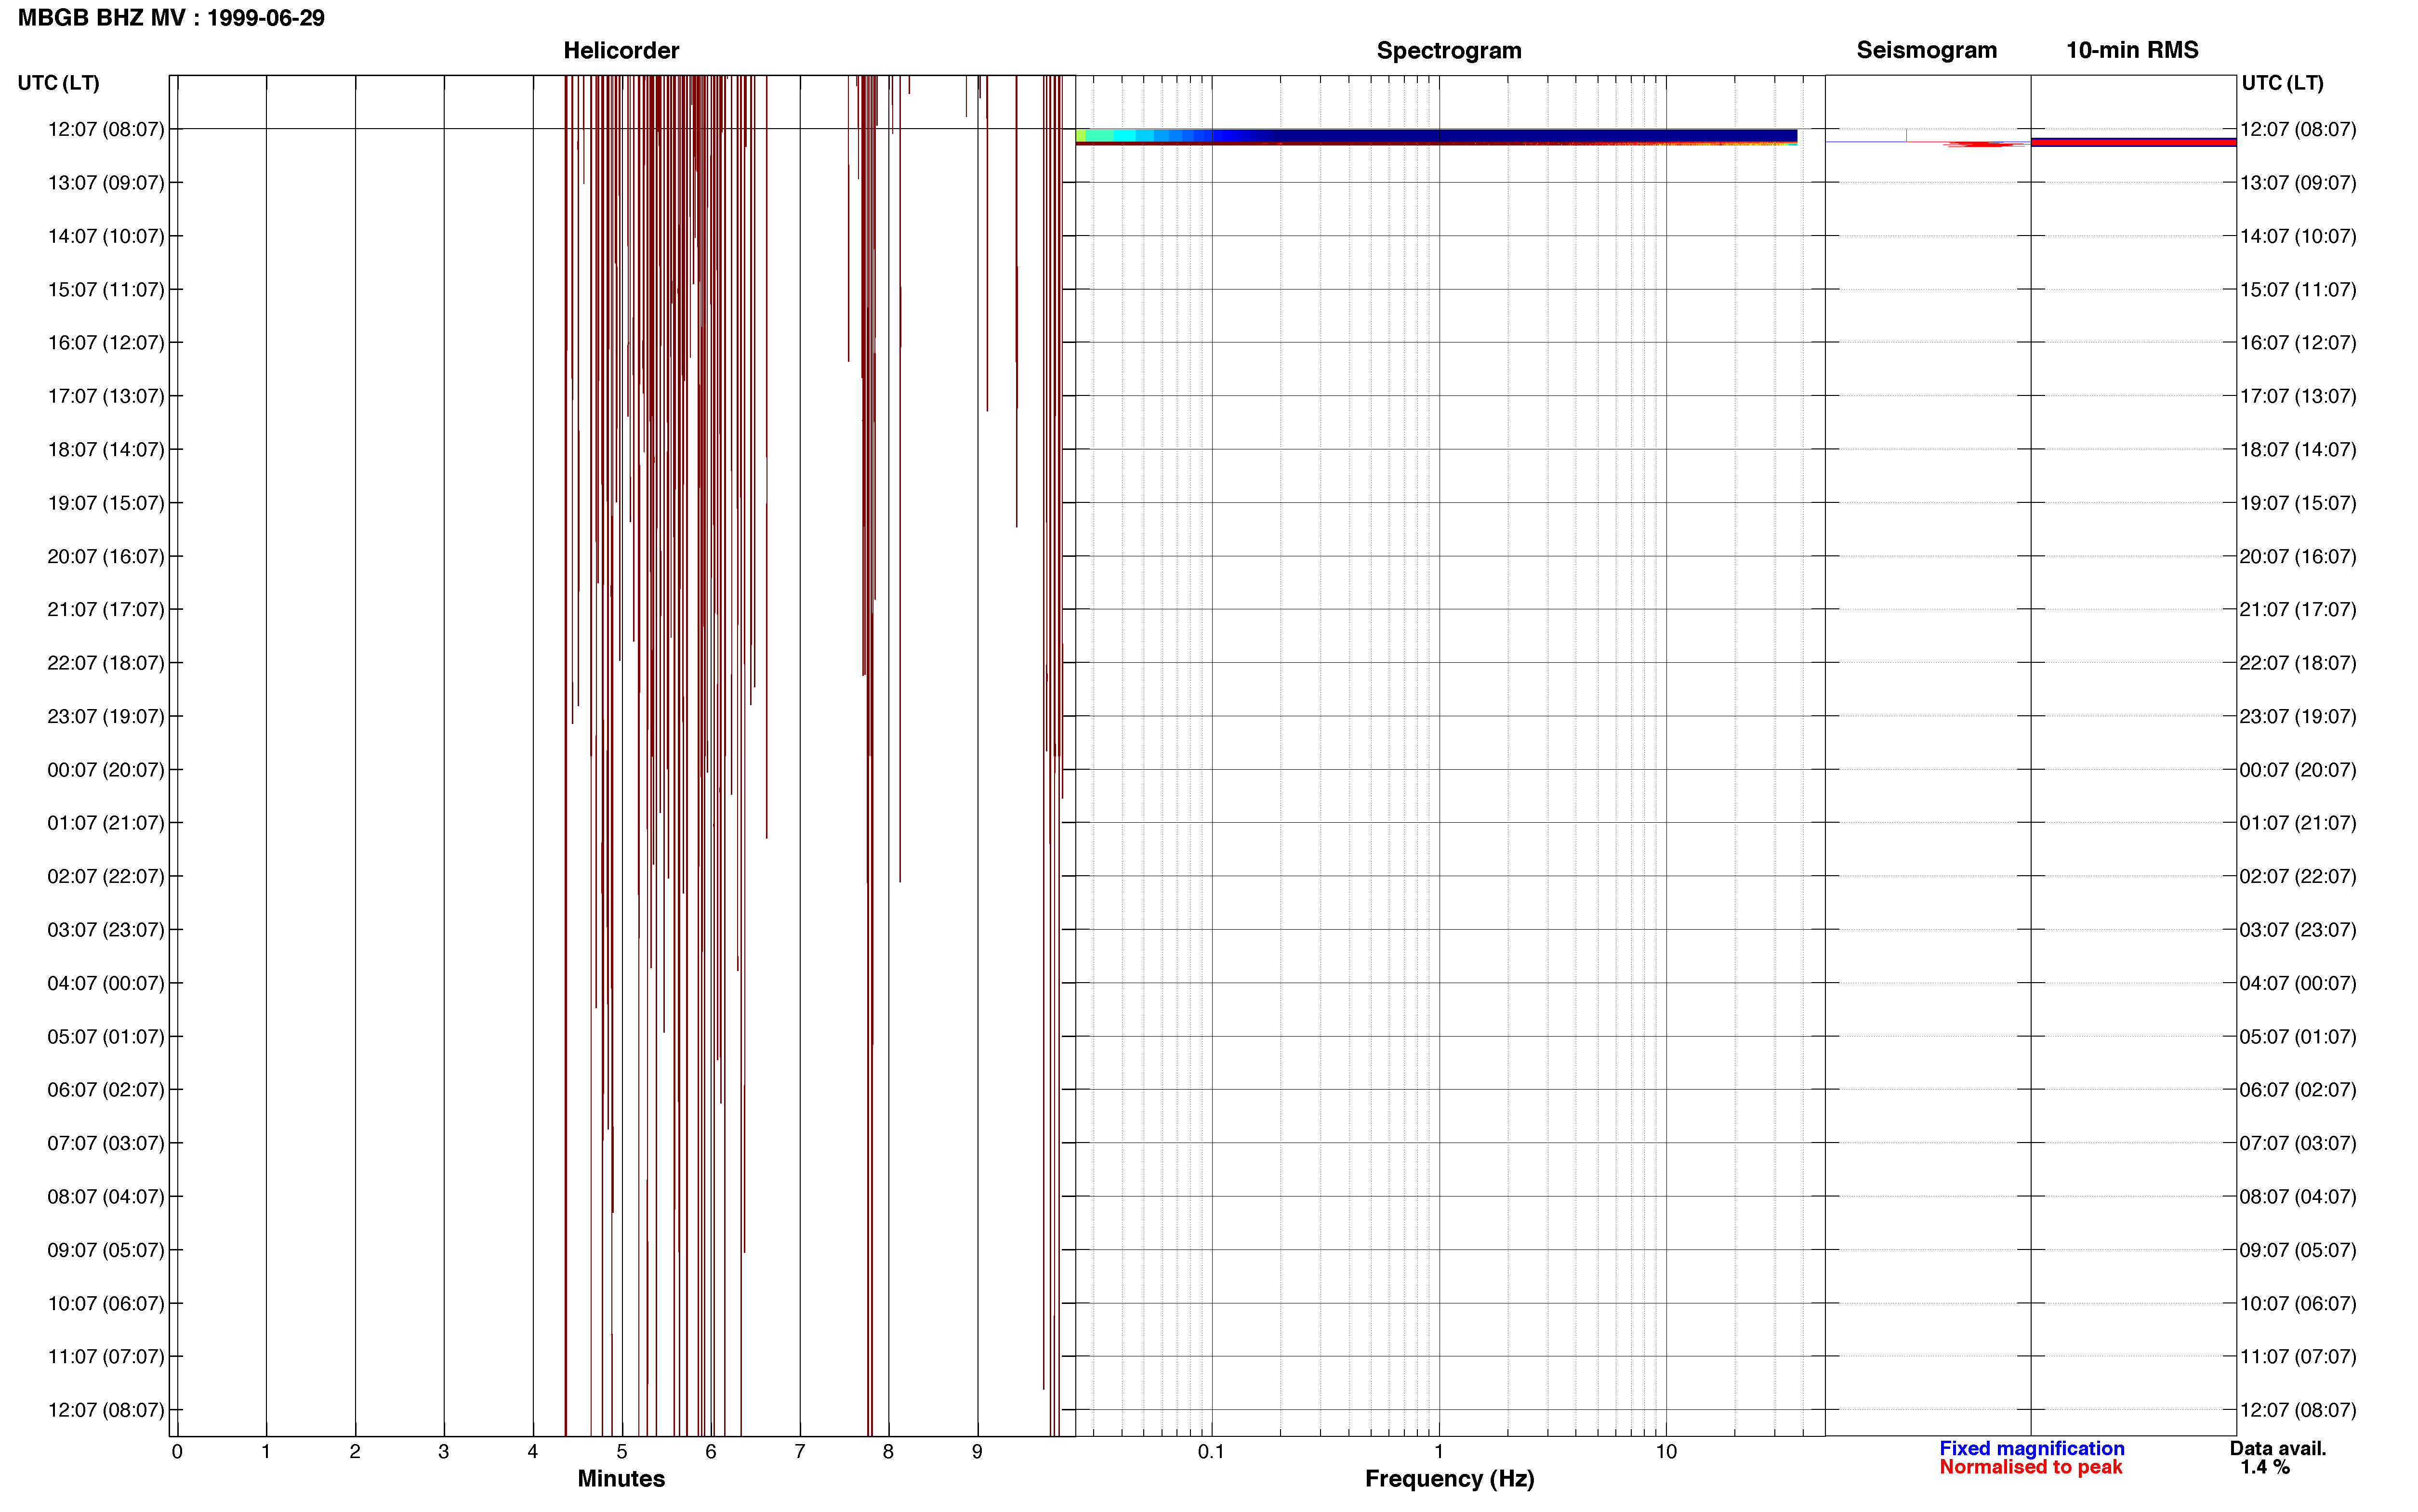This screenshot has width=2418, height=1512.
Task: Click the 2 tick on the minutes axis
Action: [x=355, y=1451]
